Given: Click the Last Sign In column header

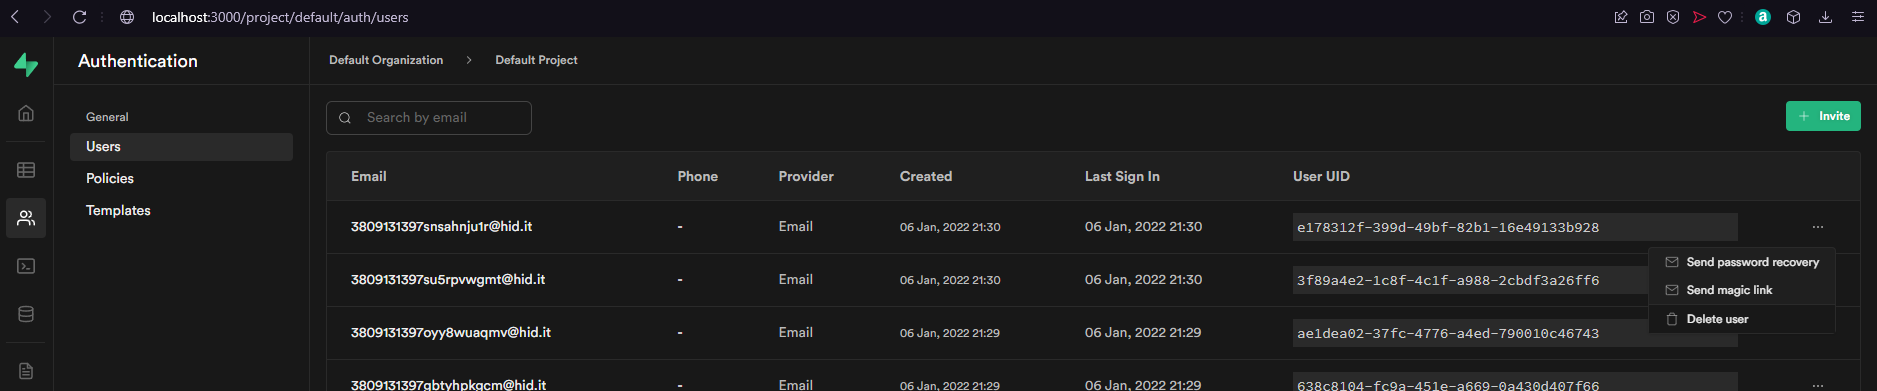Looking at the screenshot, I should pos(1122,176).
